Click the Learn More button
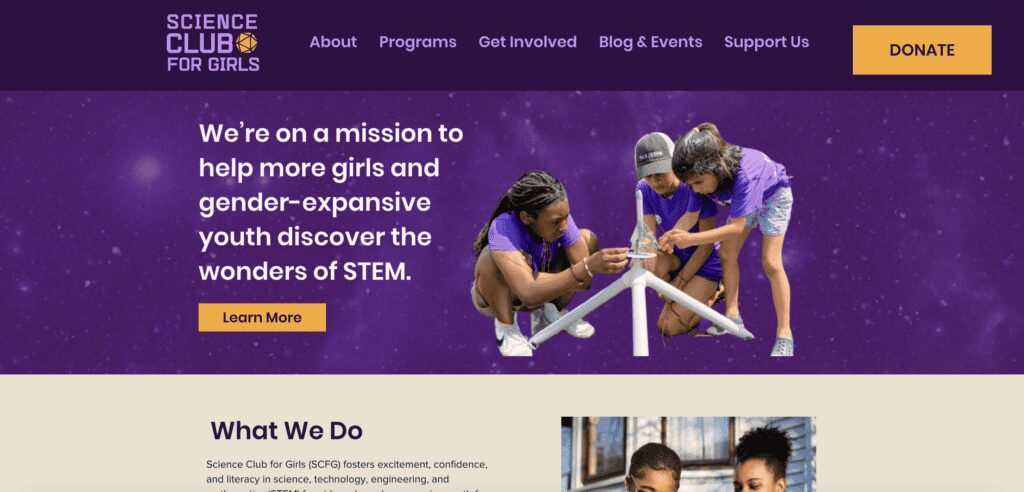Viewport: 1024px width, 492px height. click(262, 318)
